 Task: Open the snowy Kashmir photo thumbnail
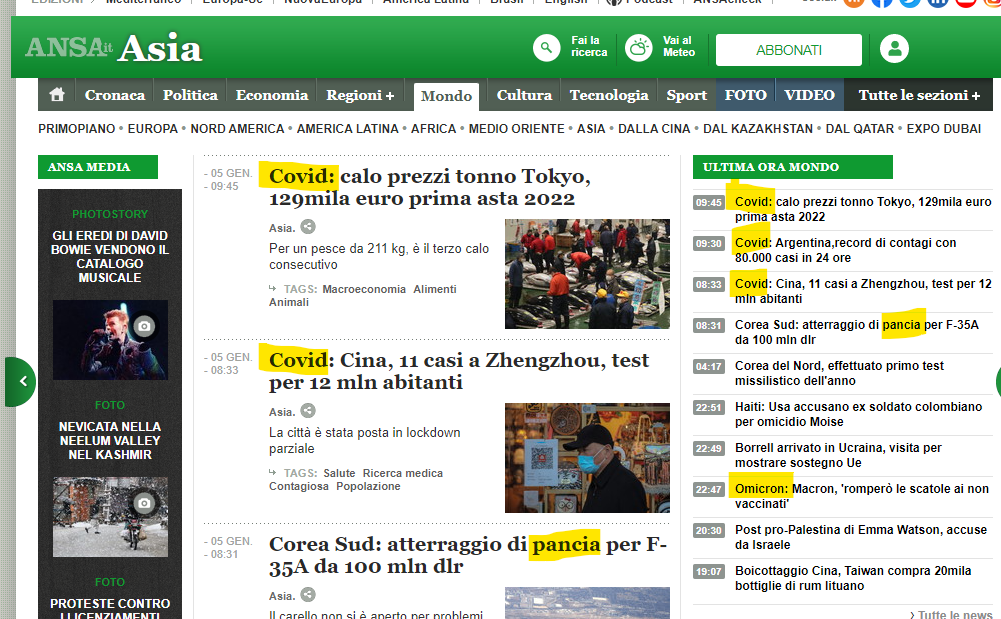click(110, 517)
